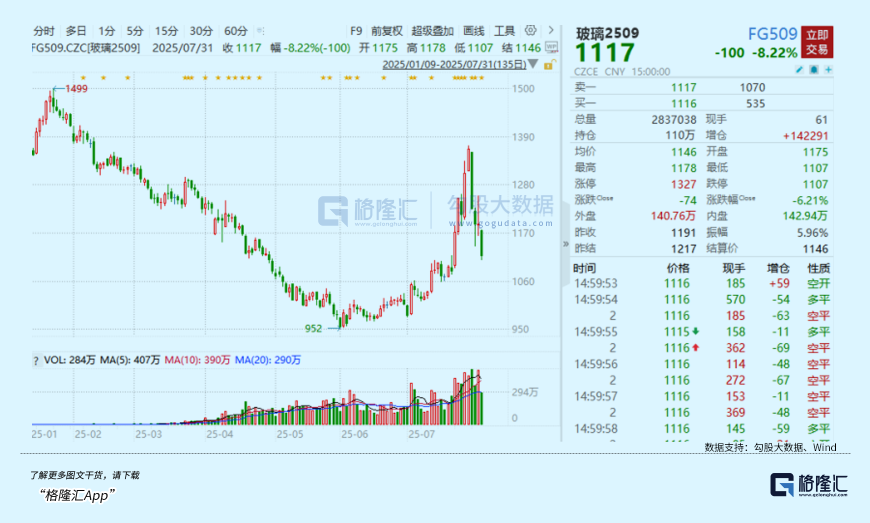Click the 昨结 value 1217
This screenshot has height=523, width=870.
684,249
